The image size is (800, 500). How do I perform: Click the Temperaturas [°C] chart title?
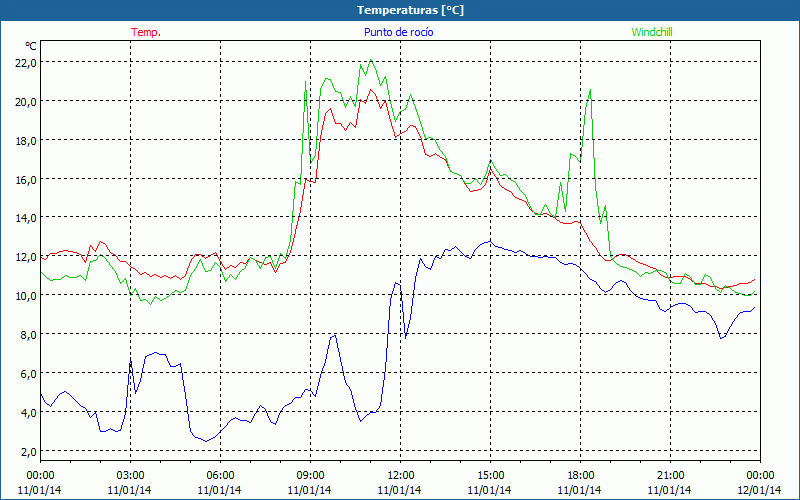coord(410,10)
